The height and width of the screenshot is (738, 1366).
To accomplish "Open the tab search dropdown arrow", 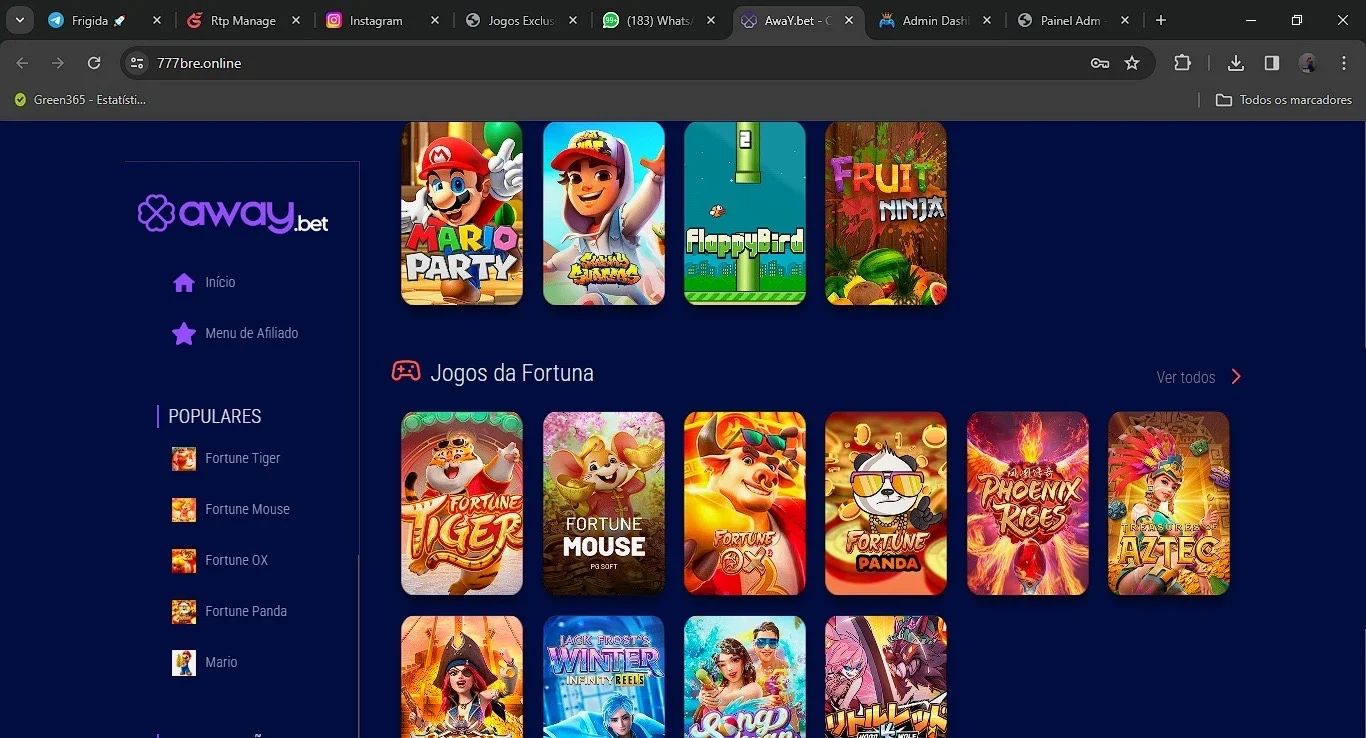I will point(19,20).
